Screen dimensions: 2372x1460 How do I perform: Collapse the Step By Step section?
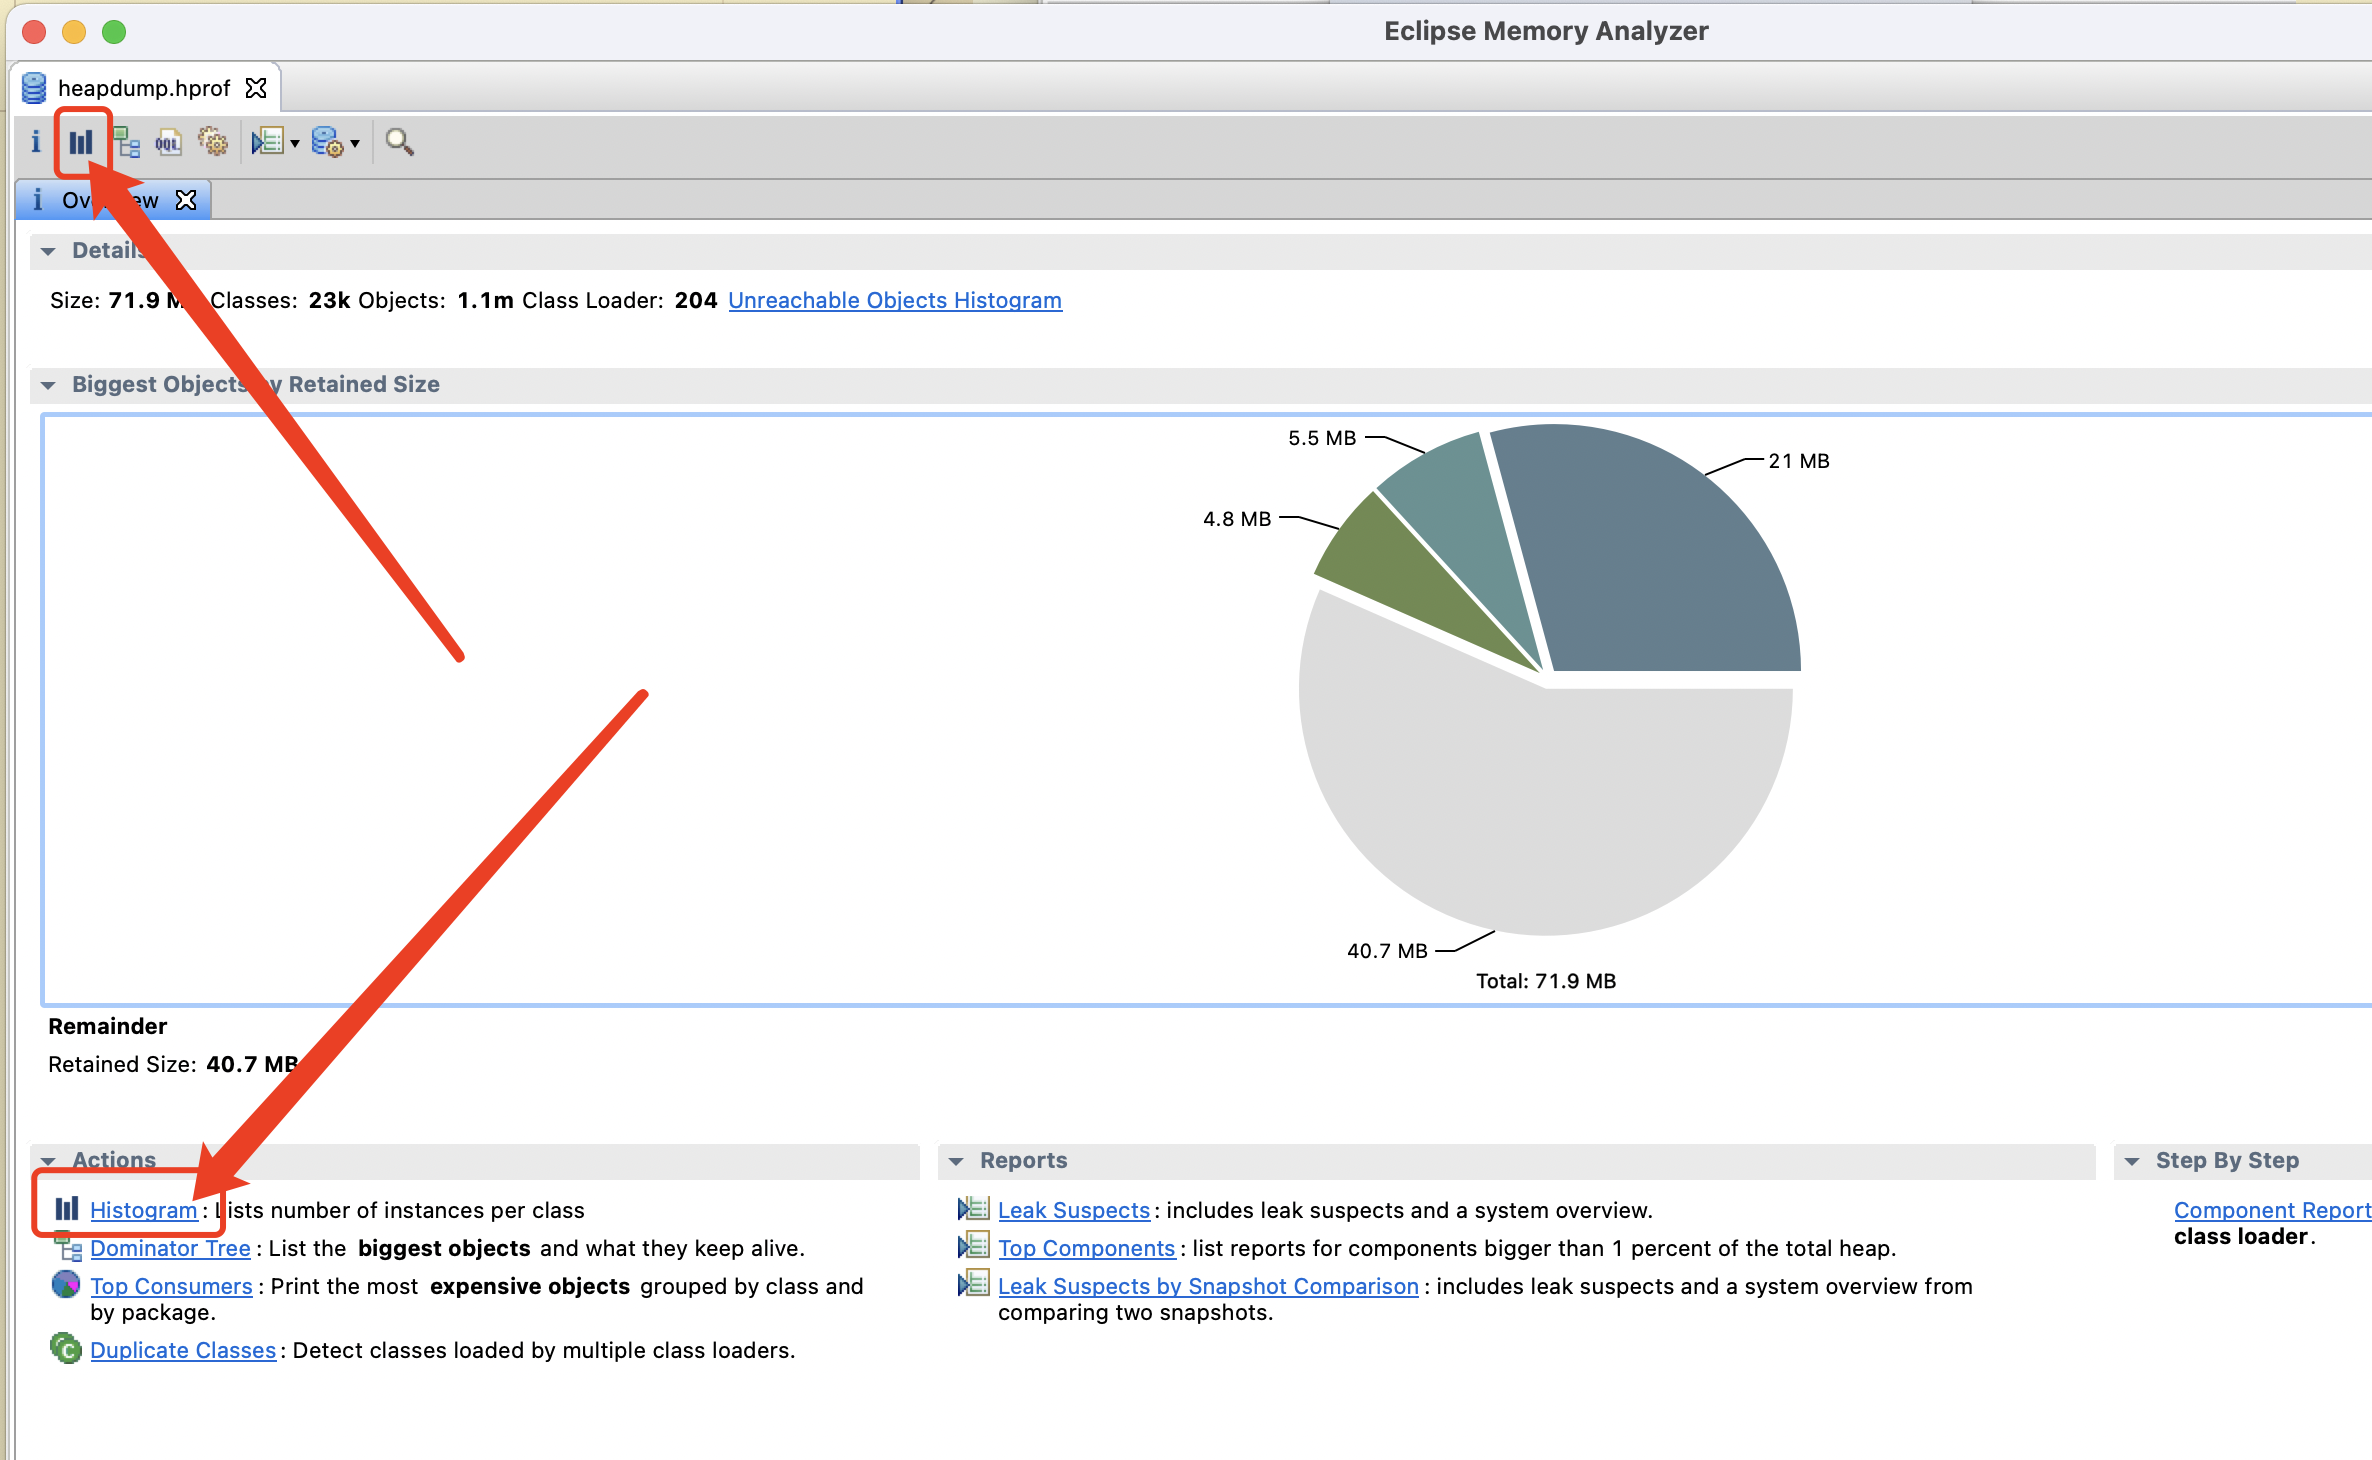(x=2132, y=1161)
